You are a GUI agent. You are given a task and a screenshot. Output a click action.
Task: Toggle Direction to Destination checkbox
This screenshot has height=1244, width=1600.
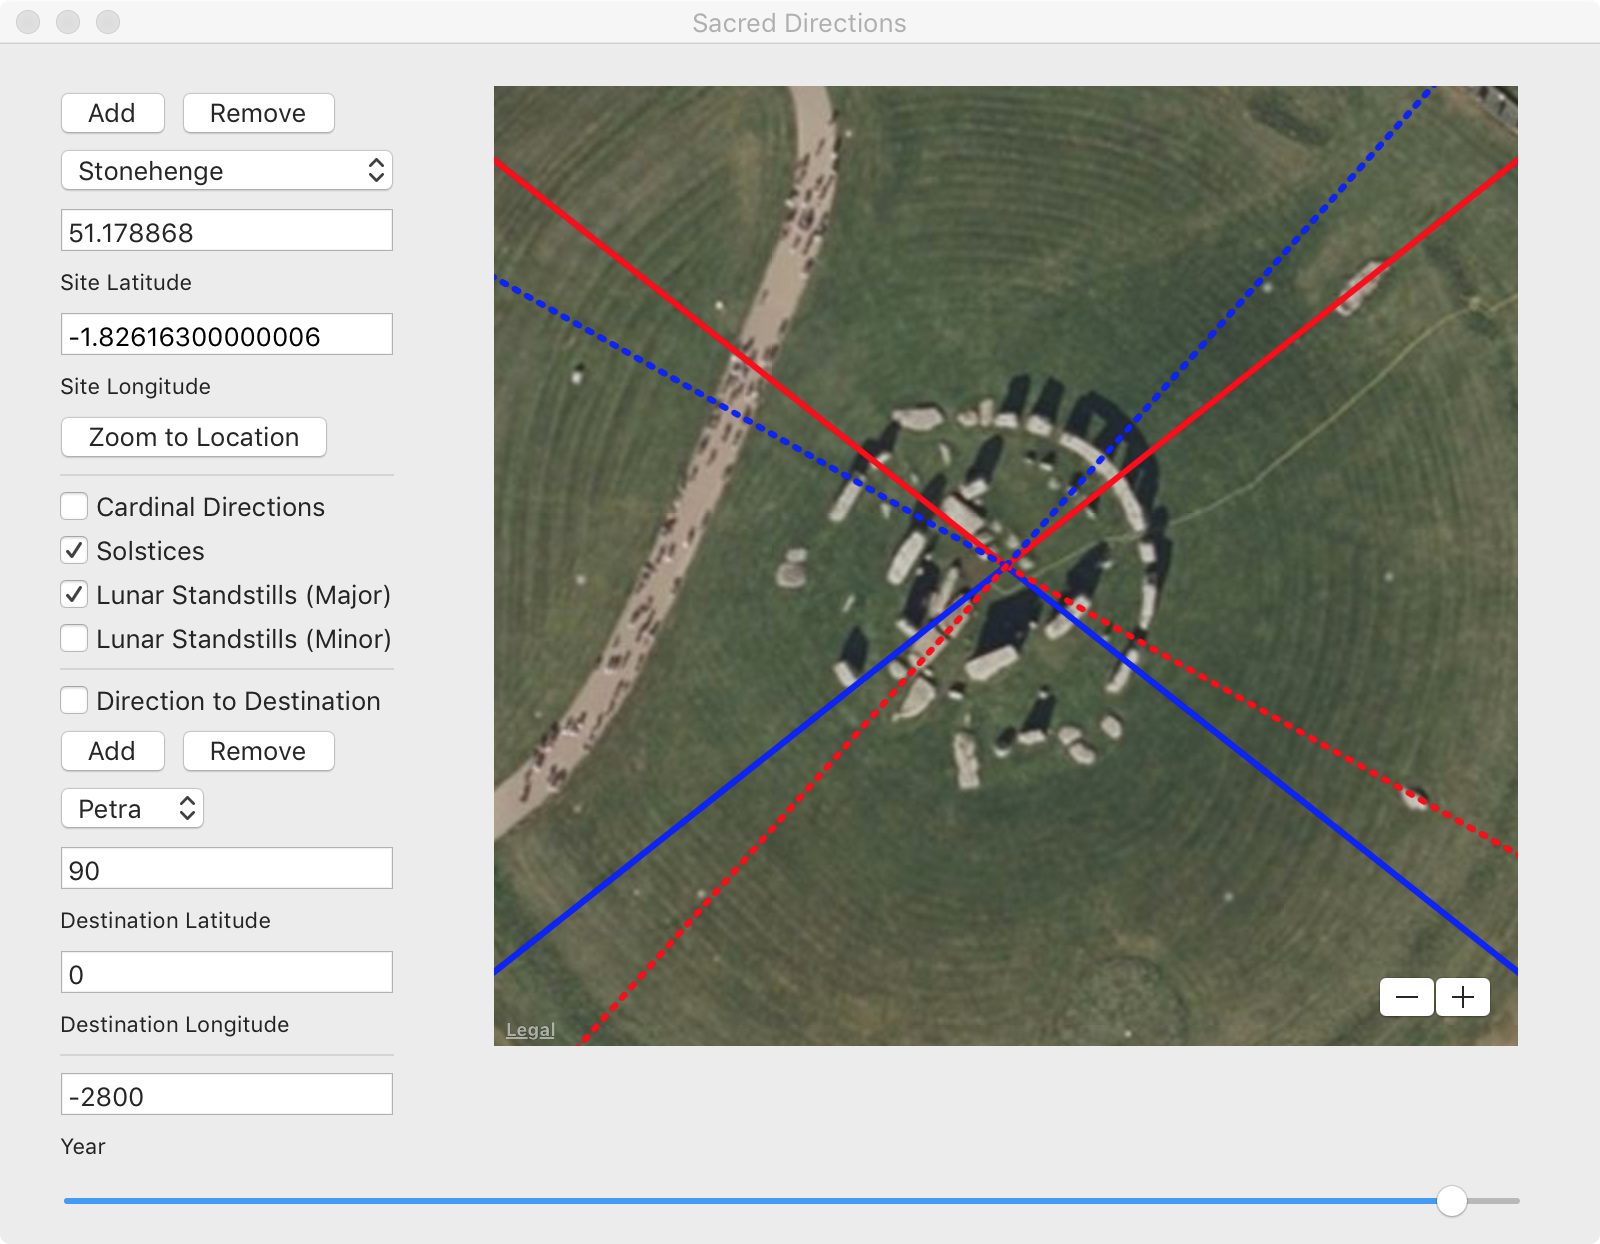74,701
